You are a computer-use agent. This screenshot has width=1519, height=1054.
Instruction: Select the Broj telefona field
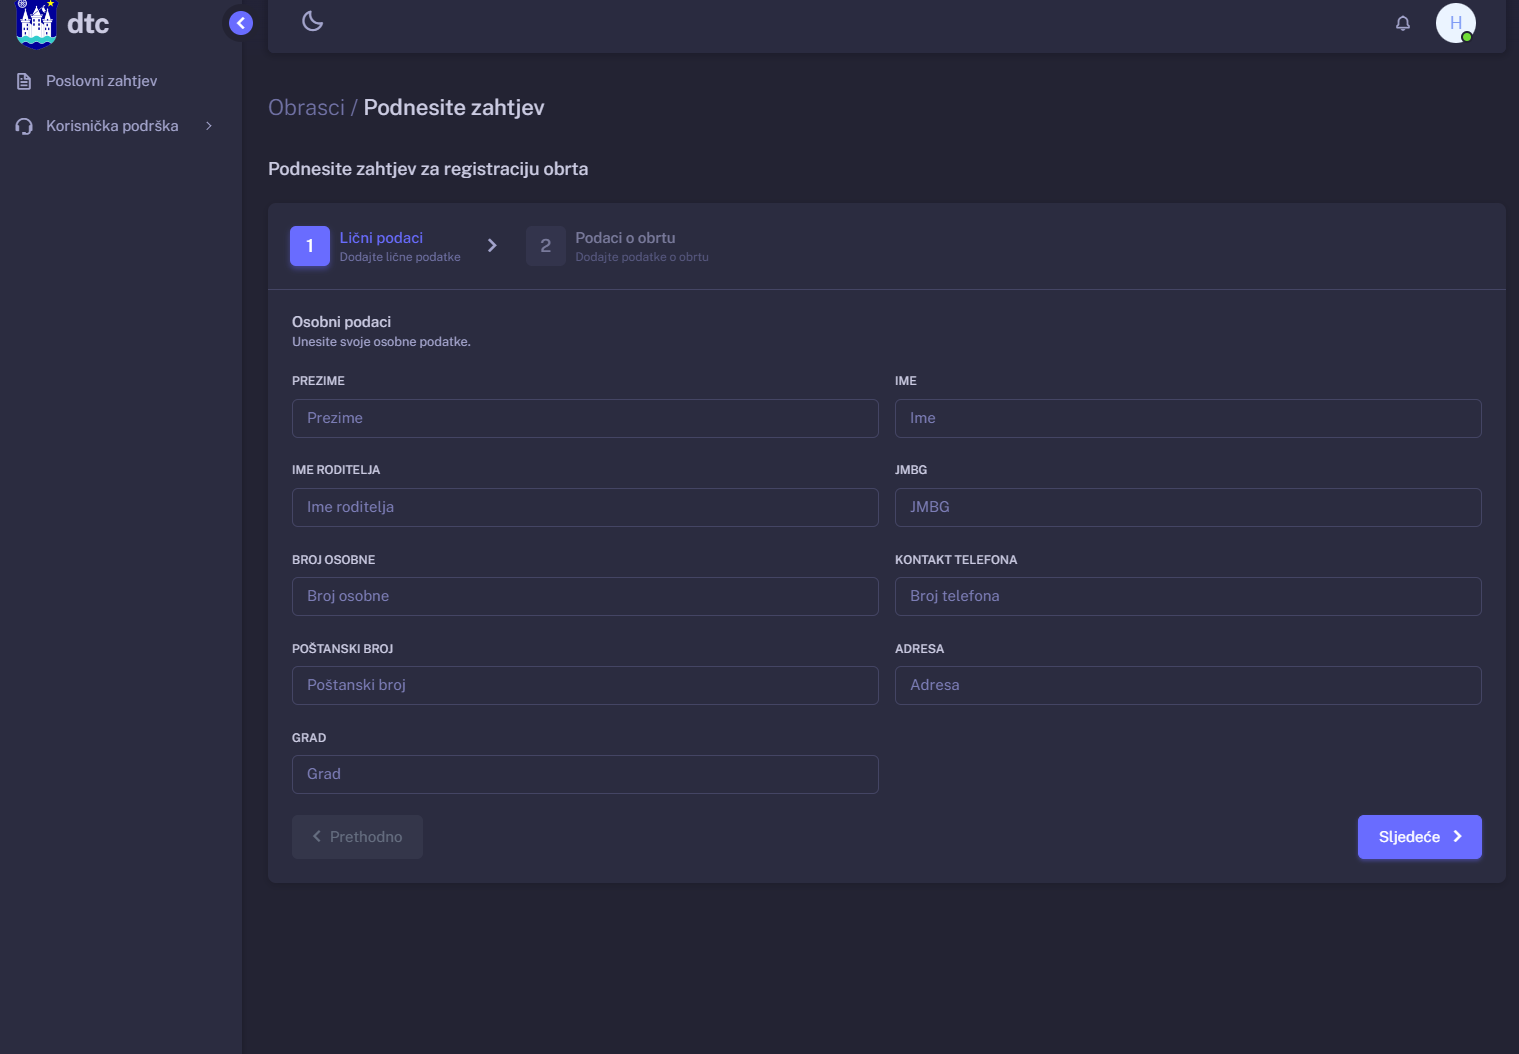[1187, 597]
